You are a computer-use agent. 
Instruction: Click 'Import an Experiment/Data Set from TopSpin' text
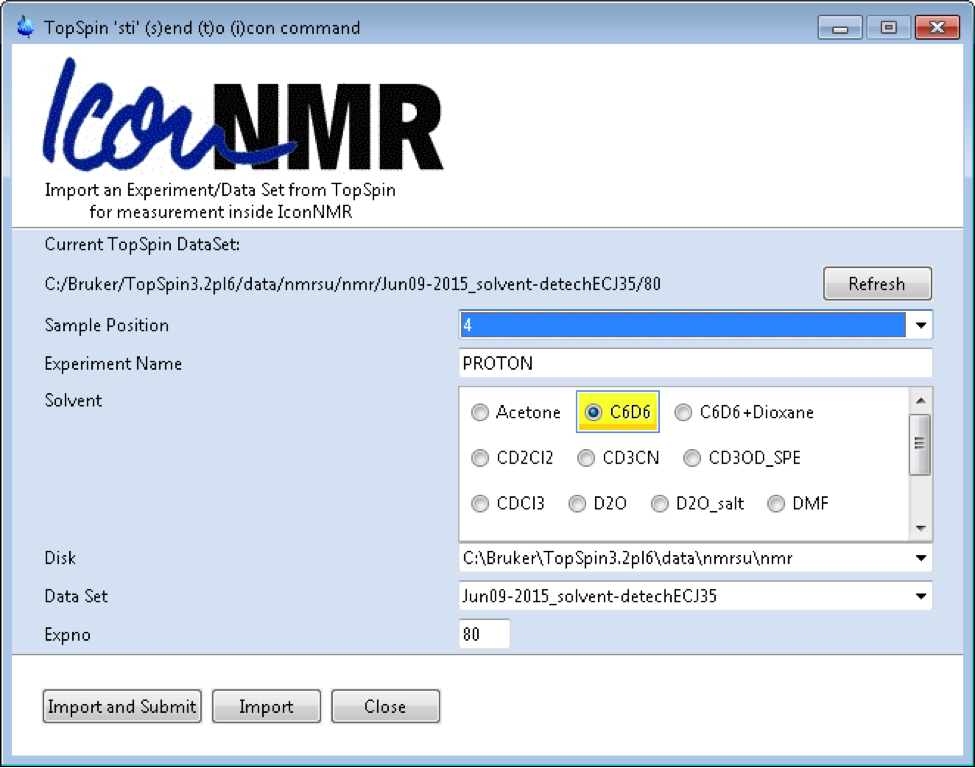click(220, 190)
